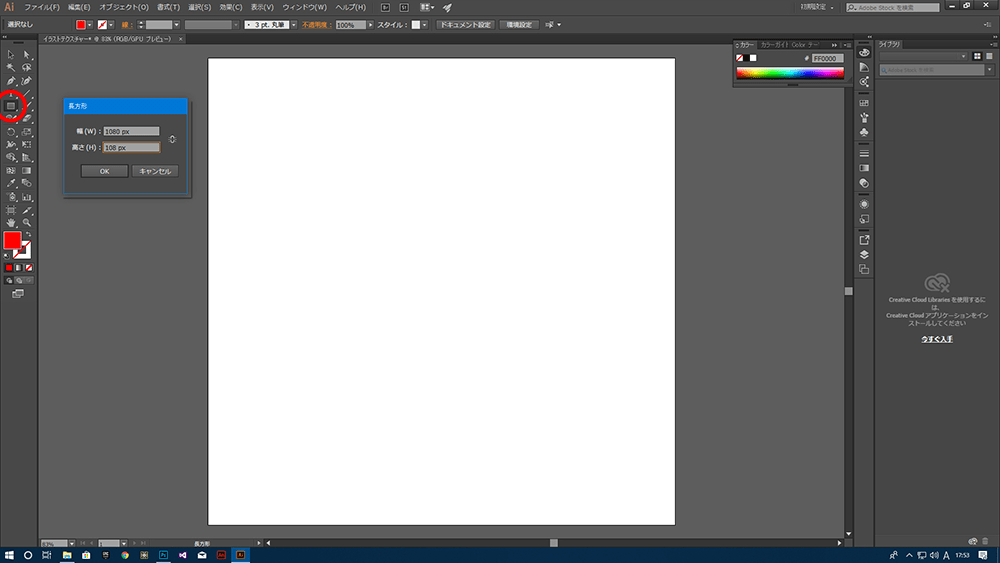Screen dimensions: 1000x563
Task: Open the Layers panel icon in dock
Action: click(864, 255)
